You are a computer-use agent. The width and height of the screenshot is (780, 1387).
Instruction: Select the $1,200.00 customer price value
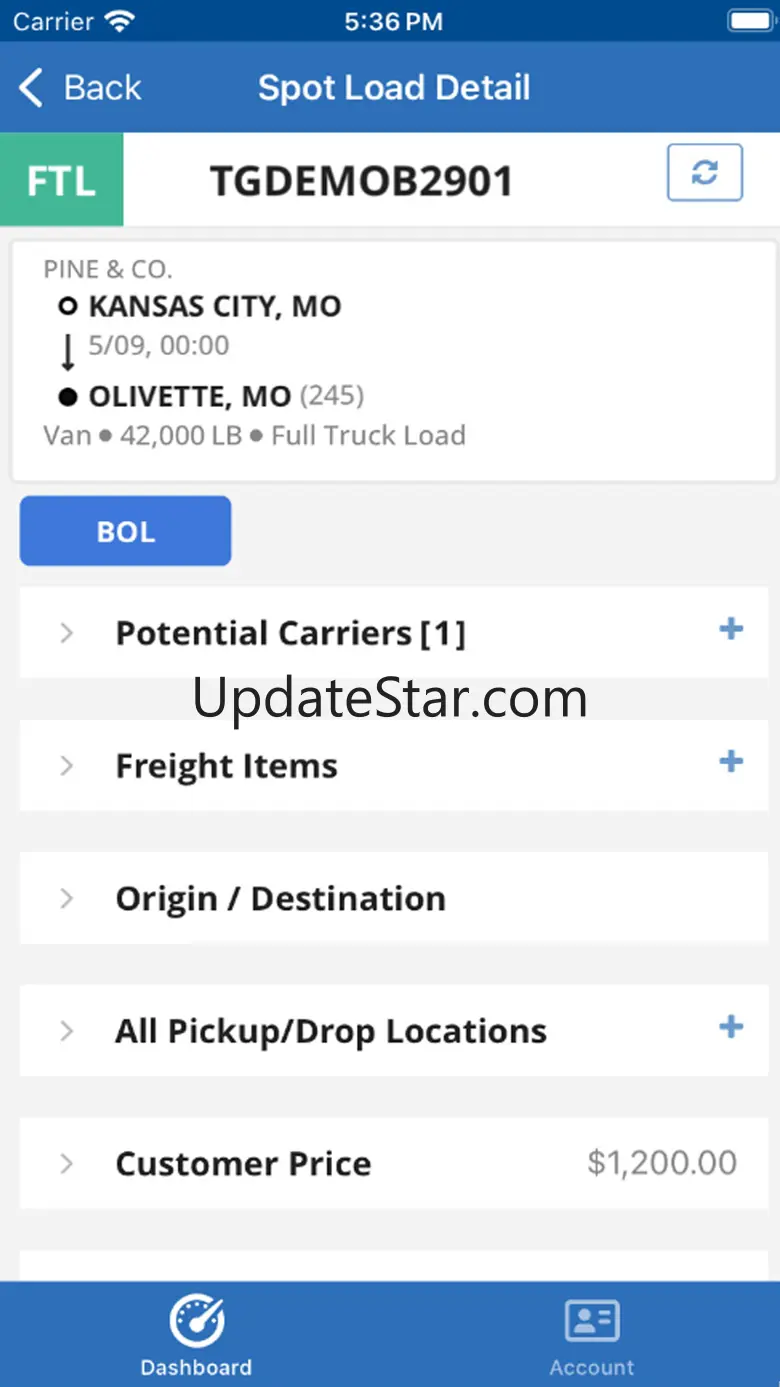click(x=662, y=1163)
